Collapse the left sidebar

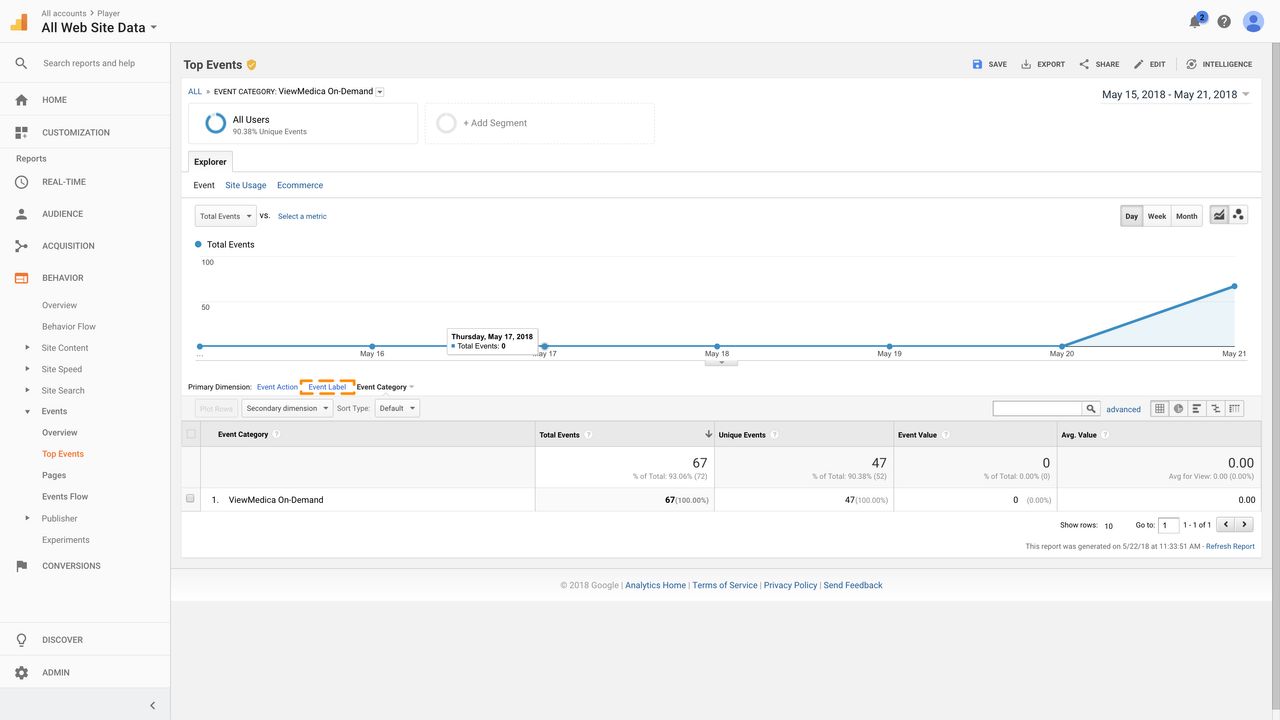coord(152,705)
